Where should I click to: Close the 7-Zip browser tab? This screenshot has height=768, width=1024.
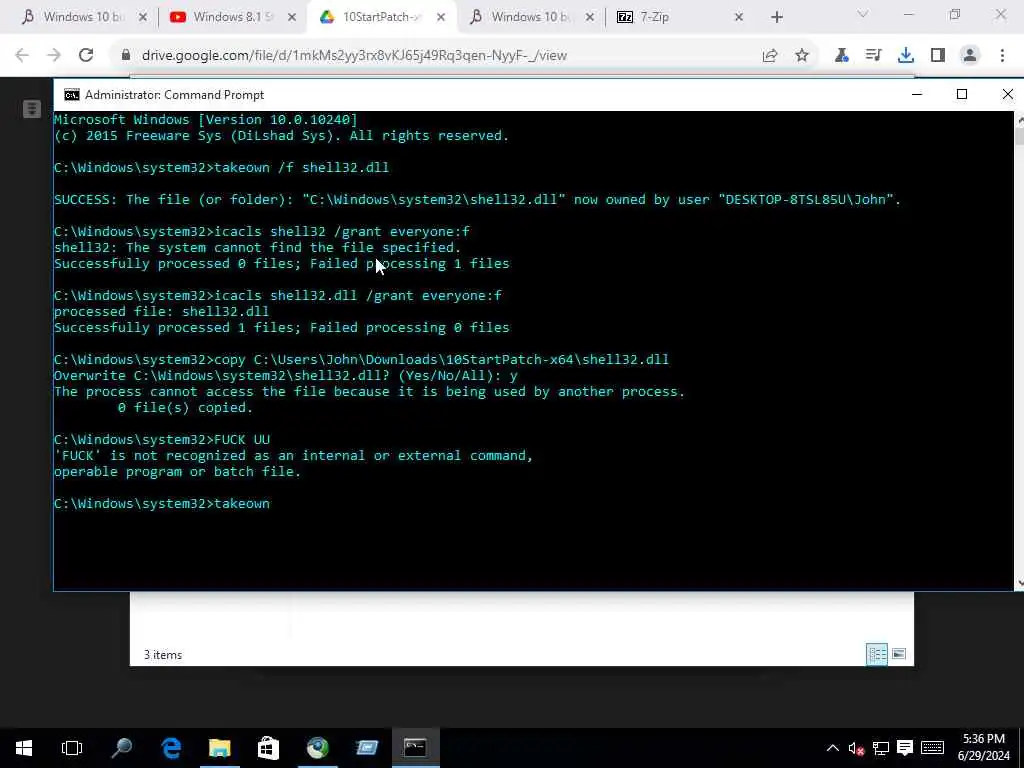tap(739, 17)
